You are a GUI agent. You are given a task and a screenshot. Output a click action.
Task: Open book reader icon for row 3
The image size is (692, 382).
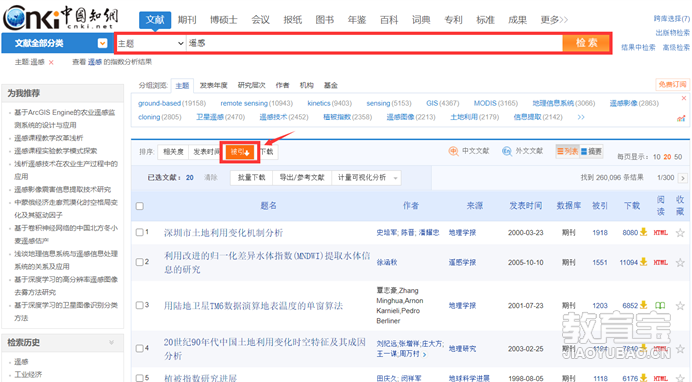(x=660, y=305)
